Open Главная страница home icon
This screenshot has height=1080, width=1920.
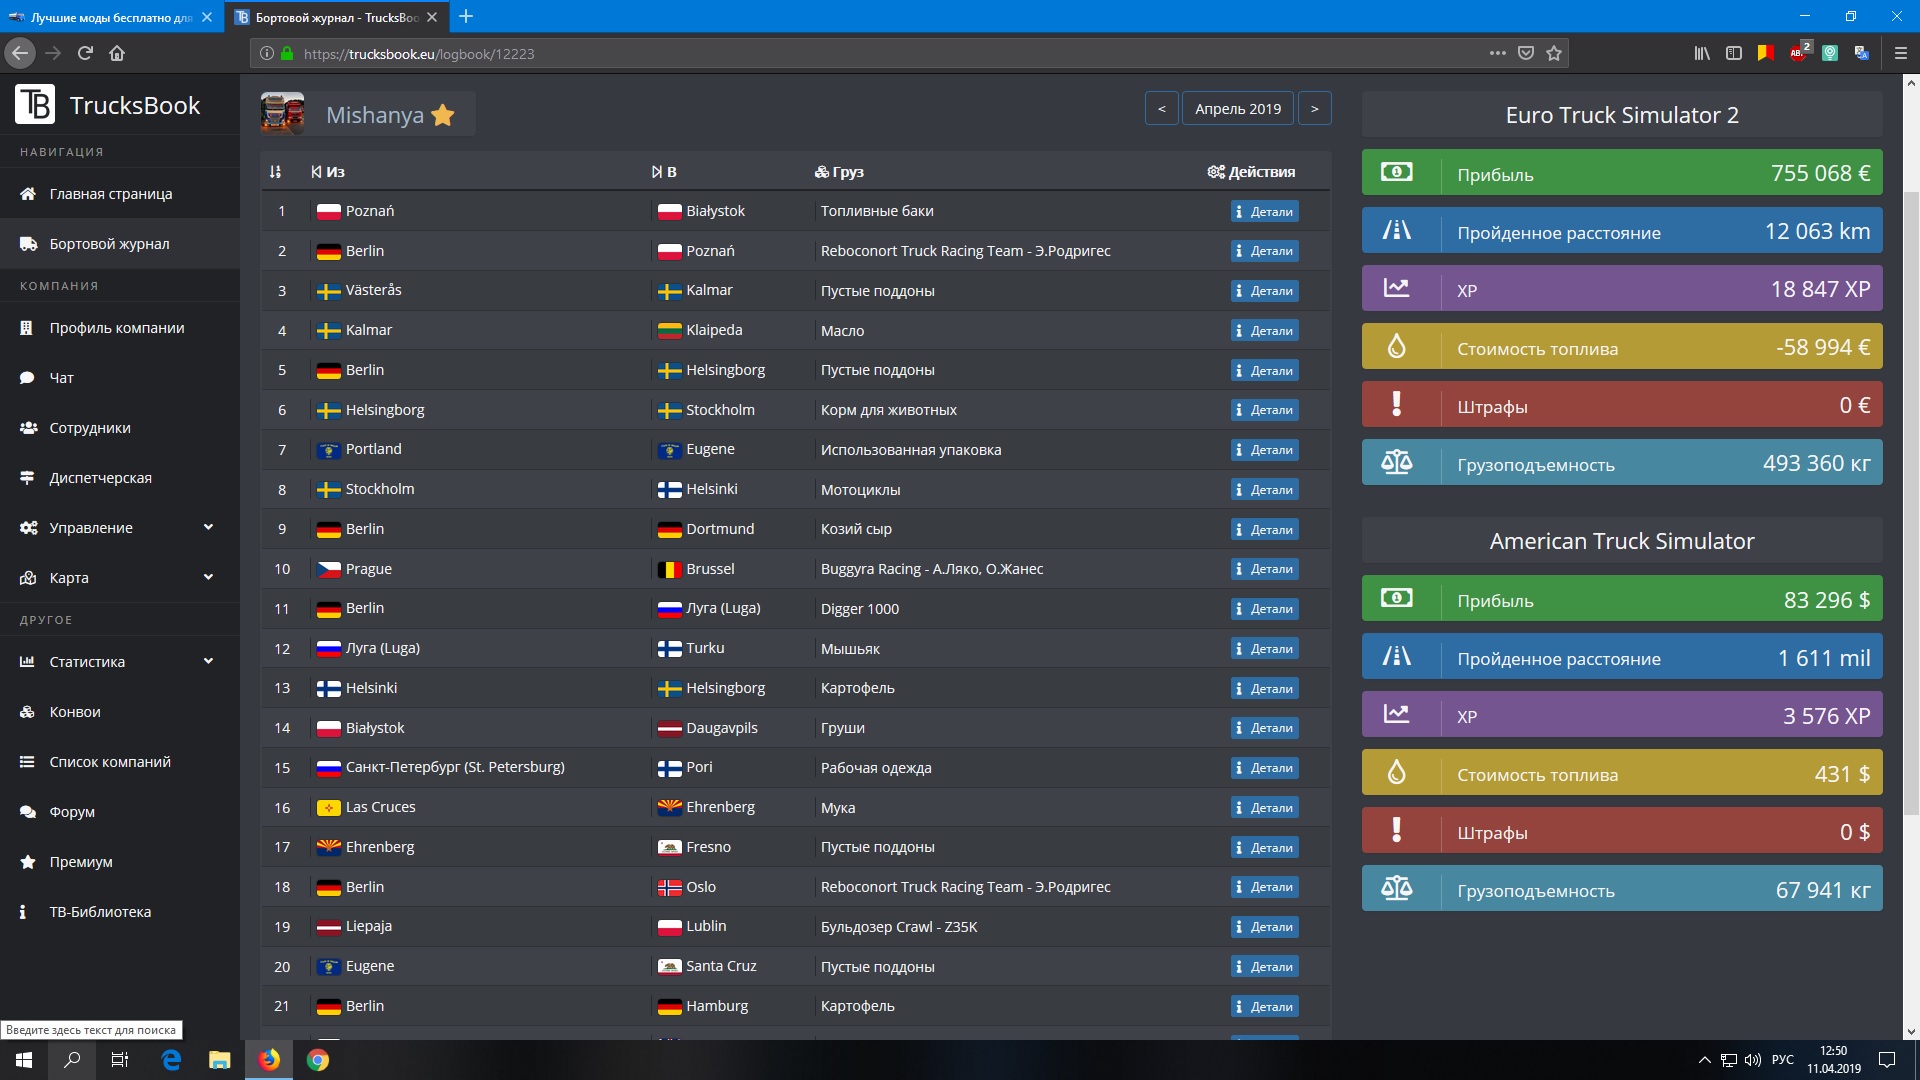(27, 193)
